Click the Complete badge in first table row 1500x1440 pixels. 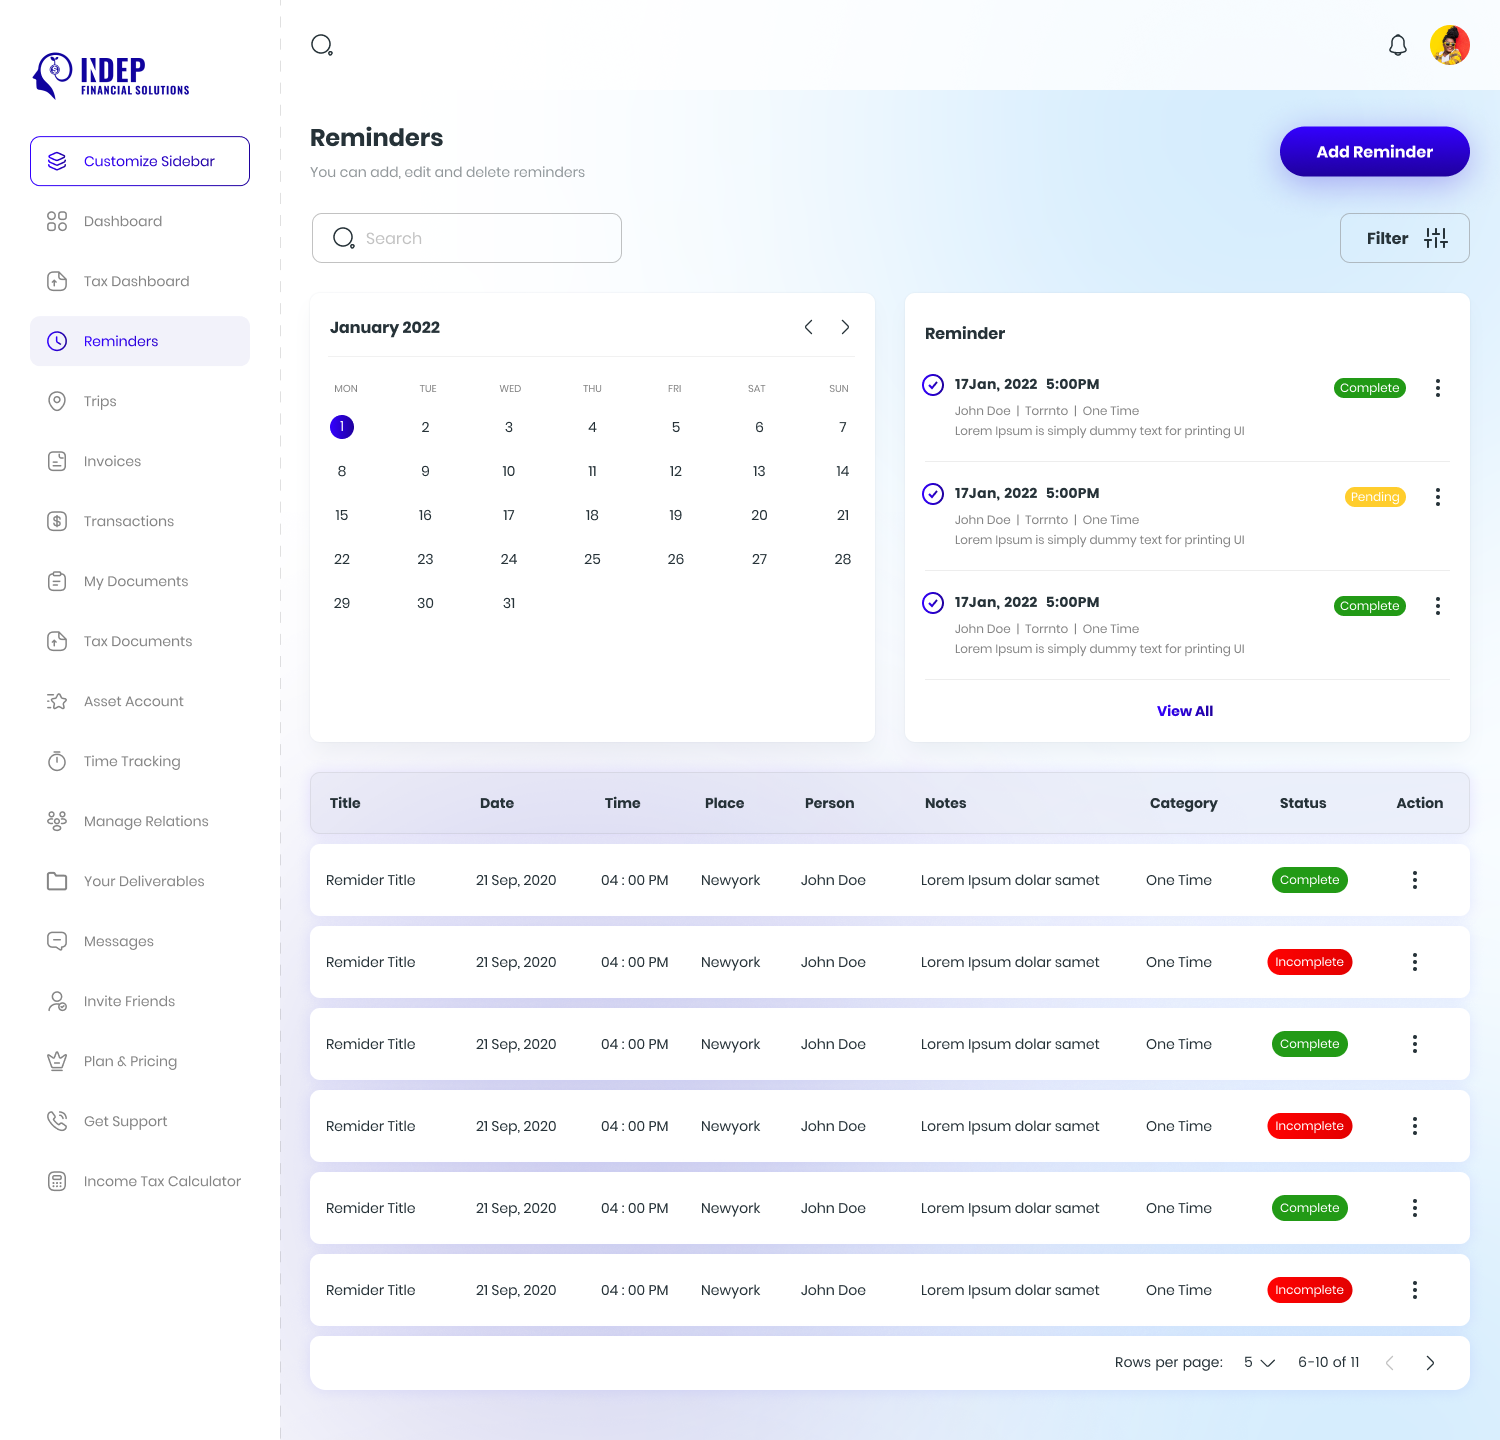click(x=1310, y=880)
